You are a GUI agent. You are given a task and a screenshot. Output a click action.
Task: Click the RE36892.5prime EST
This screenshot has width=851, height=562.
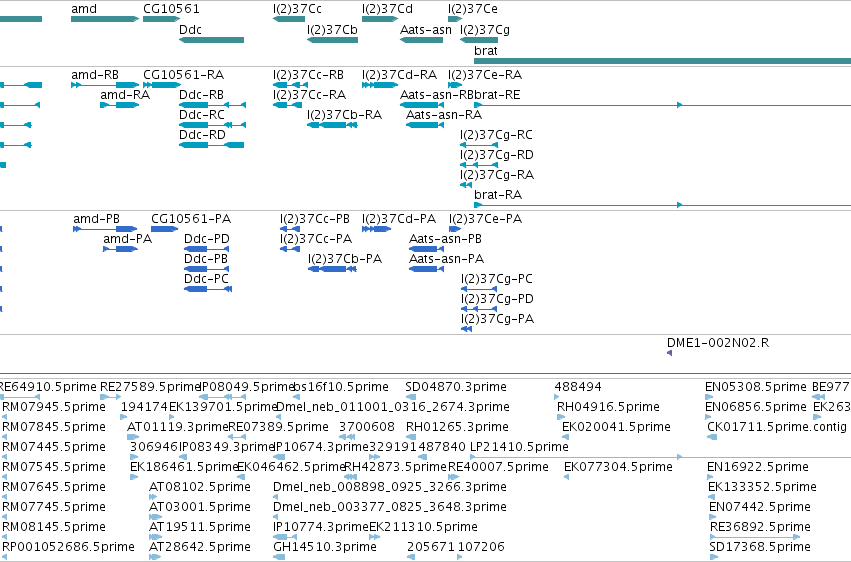tap(755, 537)
